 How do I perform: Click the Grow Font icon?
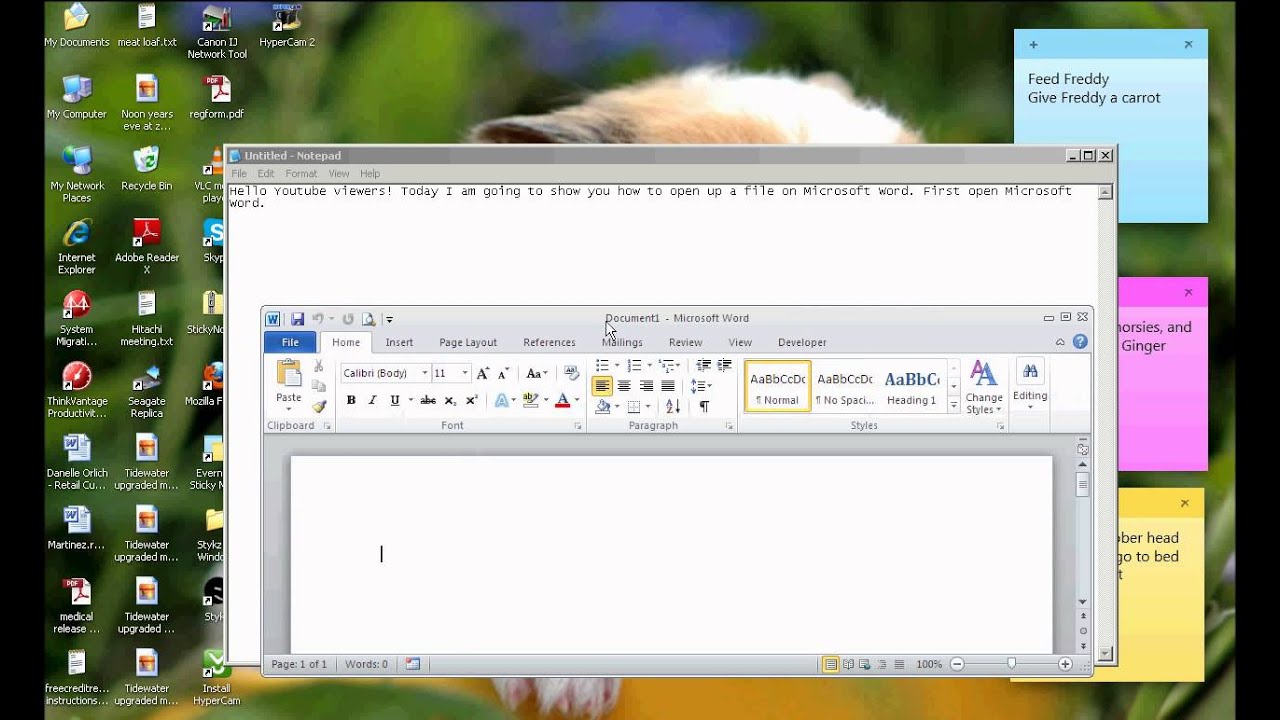tap(483, 373)
